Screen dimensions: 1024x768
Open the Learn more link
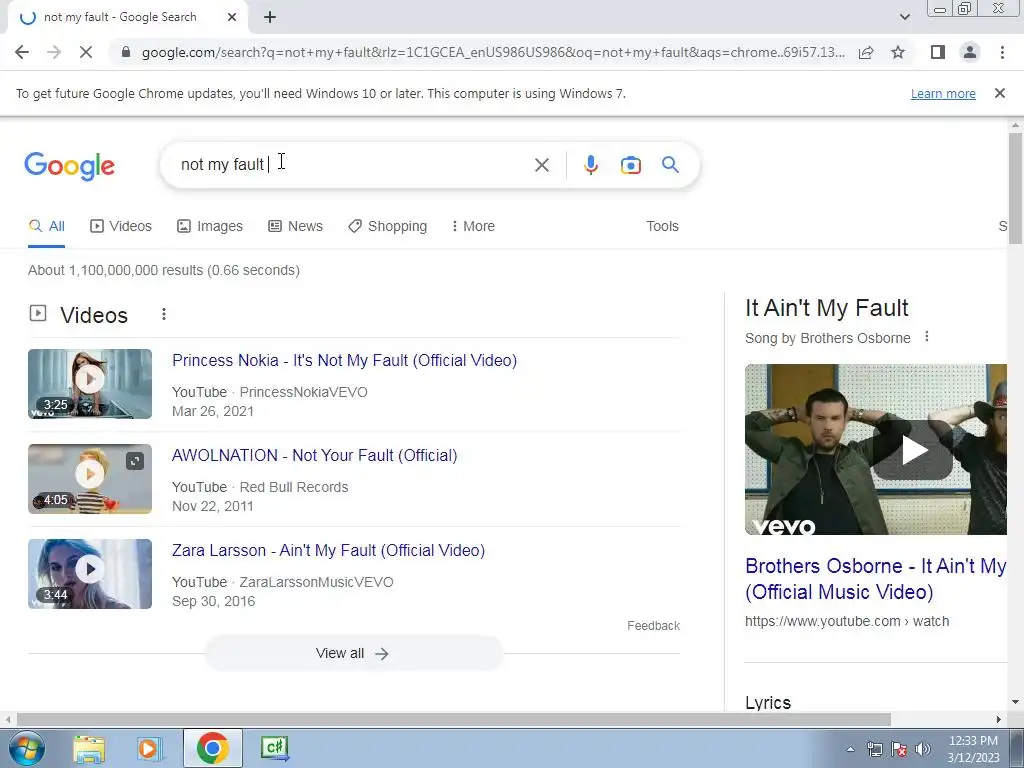pos(943,93)
